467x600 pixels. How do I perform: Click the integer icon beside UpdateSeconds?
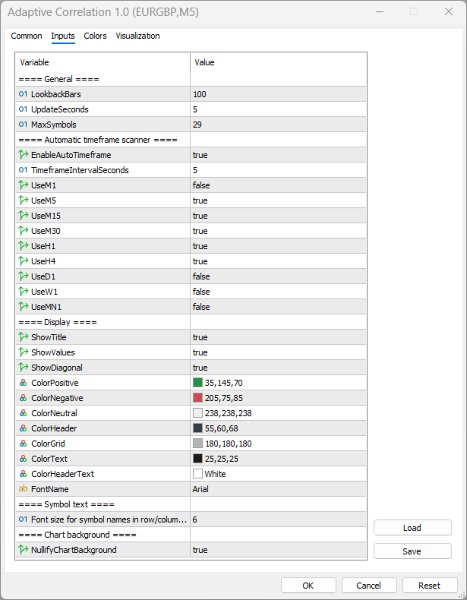click(x=23, y=109)
